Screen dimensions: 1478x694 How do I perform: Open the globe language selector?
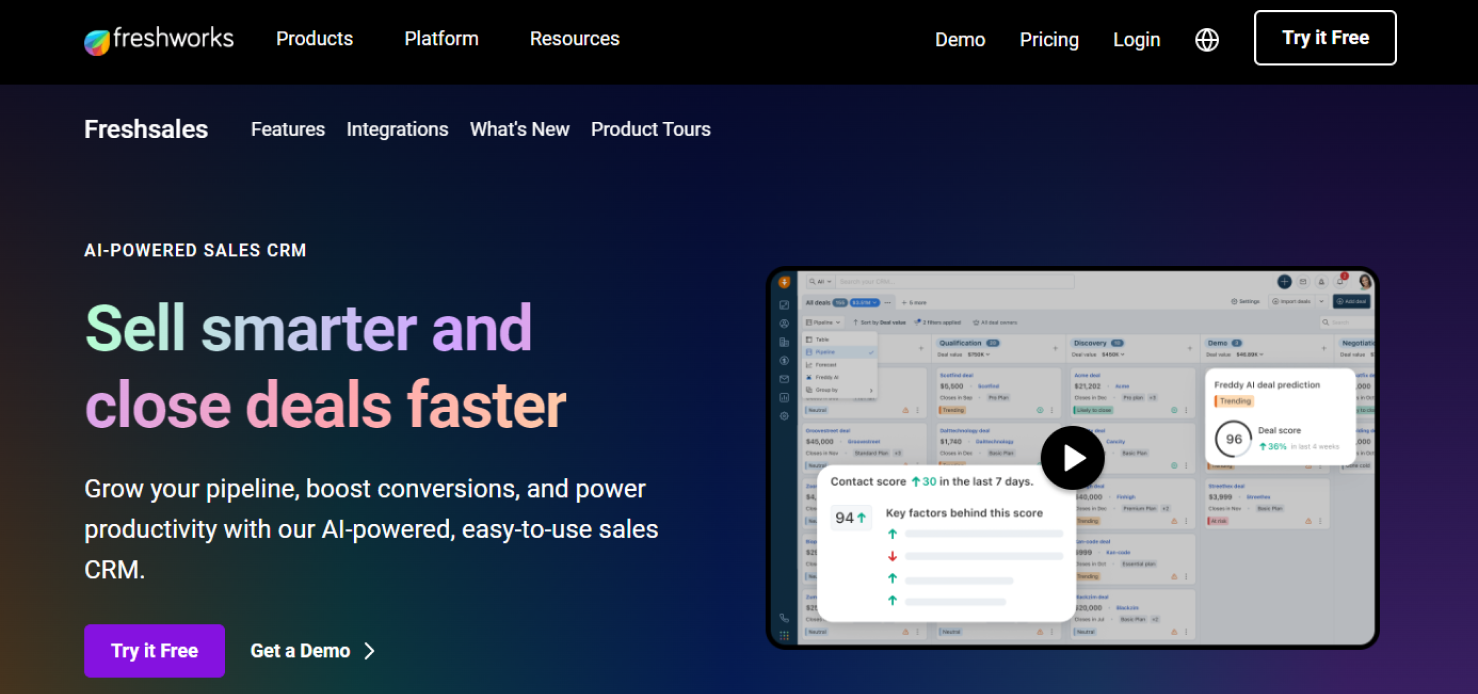coord(1207,40)
